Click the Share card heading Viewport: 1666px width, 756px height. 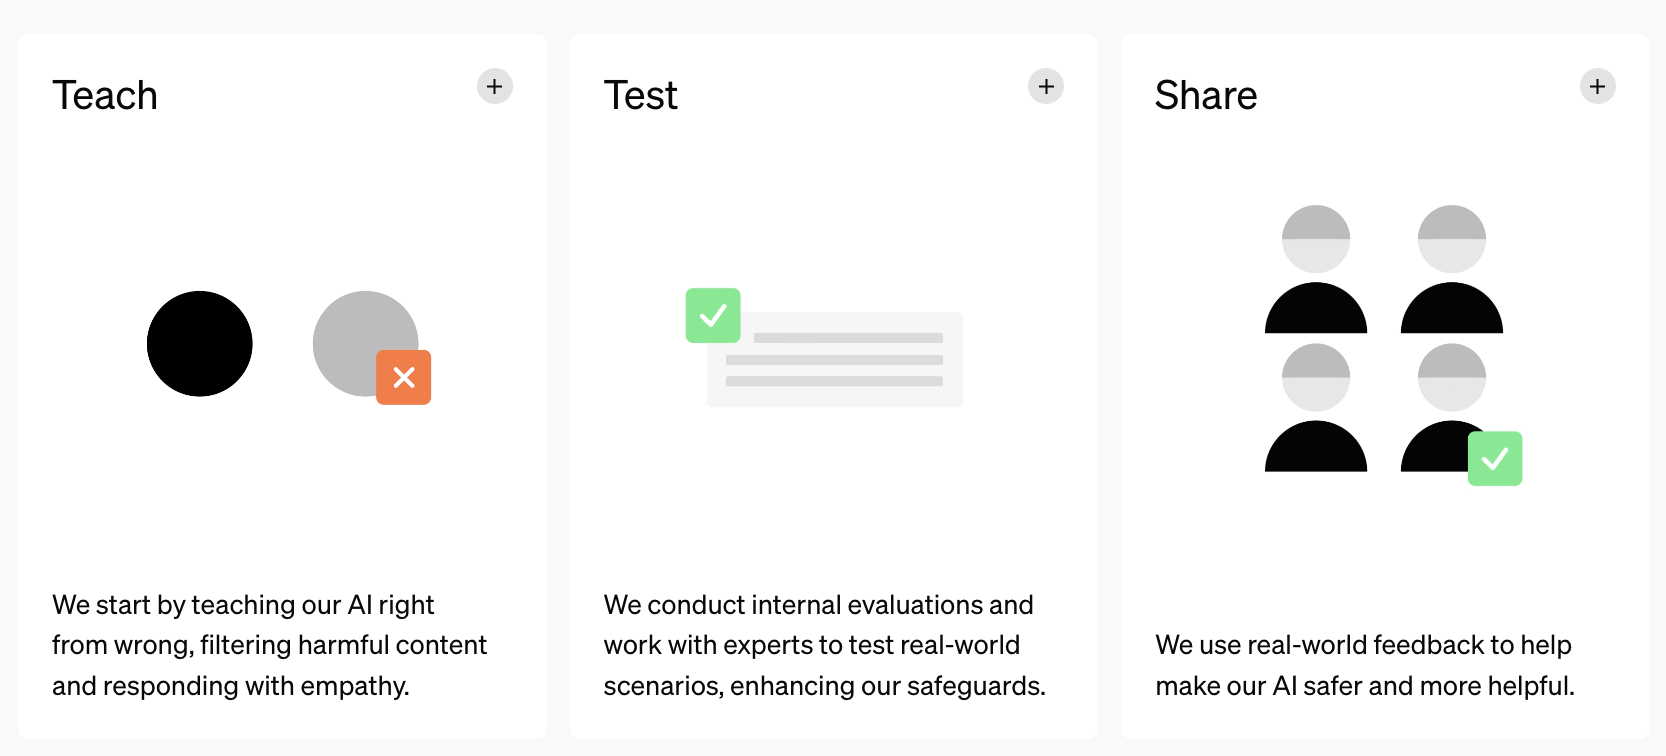tap(1206, 96)
